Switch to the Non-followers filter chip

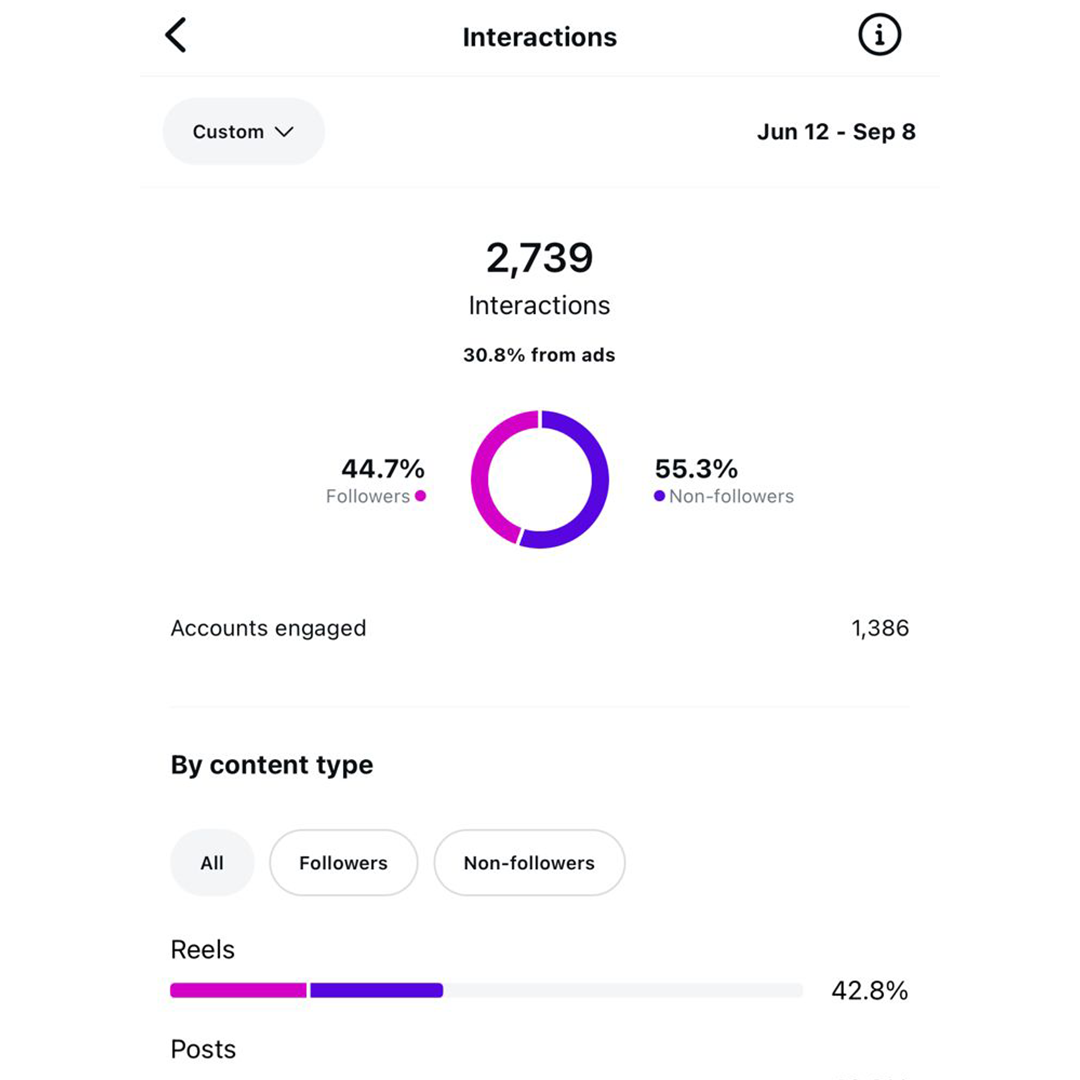click(529, 863)
